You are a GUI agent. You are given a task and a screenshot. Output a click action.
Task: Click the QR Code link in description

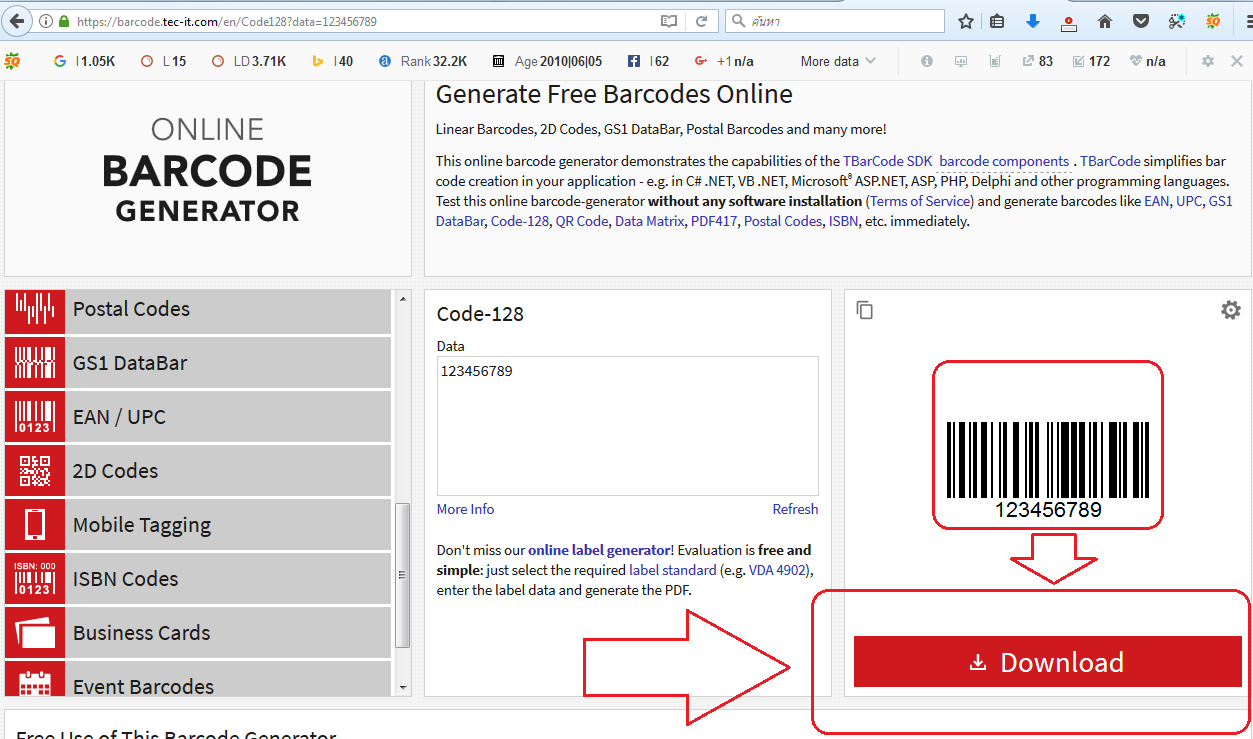tap(582, 221)
